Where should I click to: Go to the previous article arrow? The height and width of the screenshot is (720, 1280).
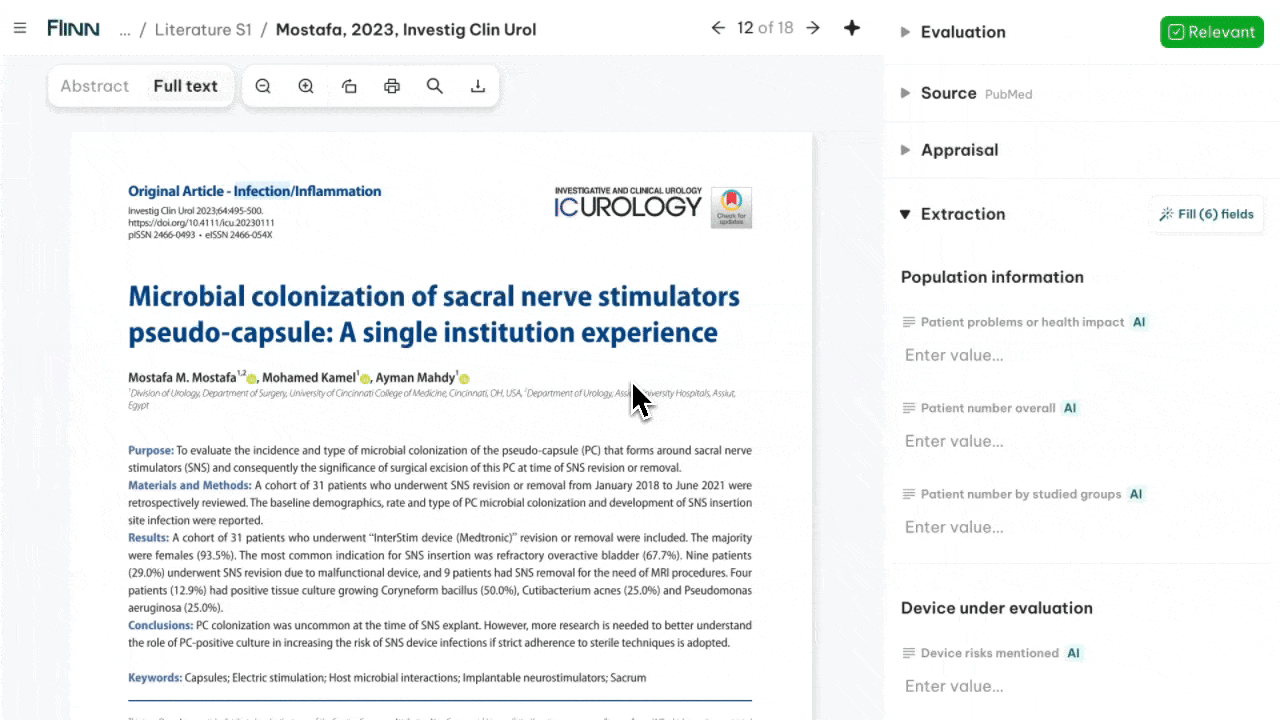coord(718,28)
